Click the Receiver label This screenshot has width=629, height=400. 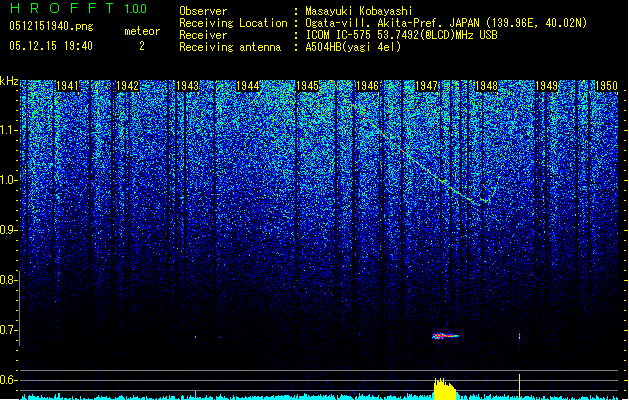(x=203, y=35)
